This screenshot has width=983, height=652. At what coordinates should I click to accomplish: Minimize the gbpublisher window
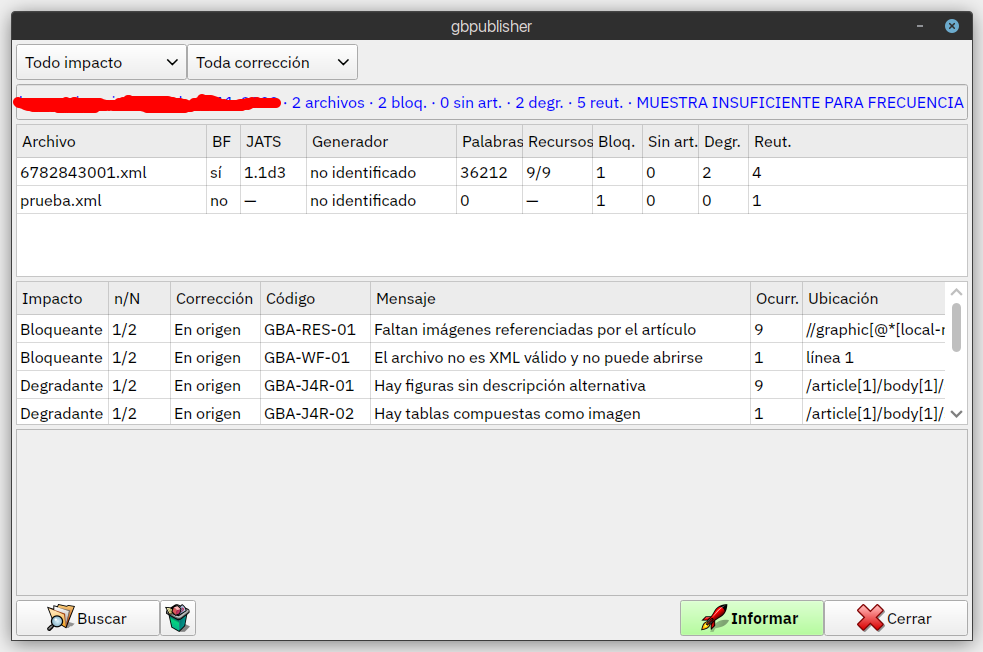920,26
